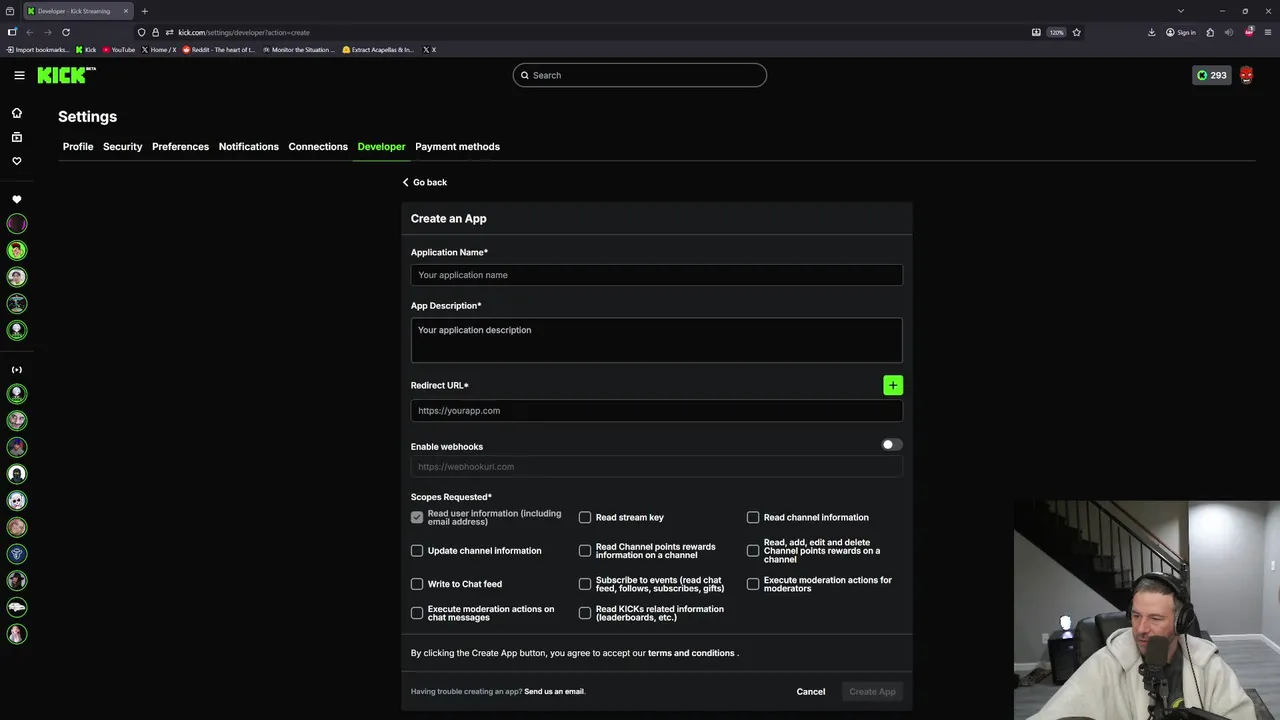Go back using the chevron link
The image size is (1280, 720).
click(x=425, y=182)
